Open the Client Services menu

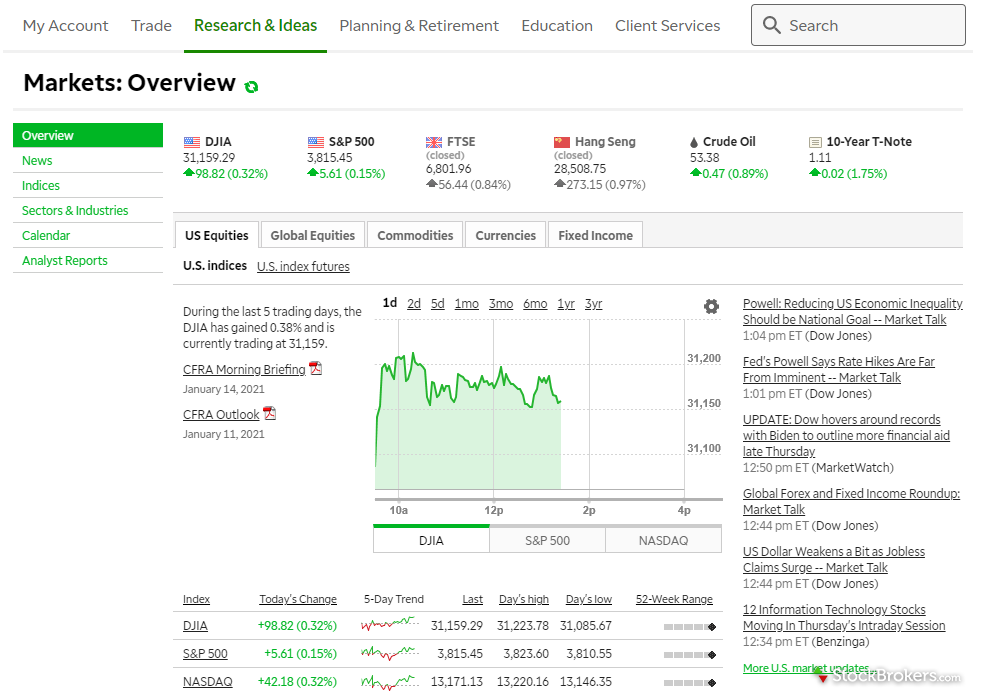pyautogui.click(x=668, y=26)
